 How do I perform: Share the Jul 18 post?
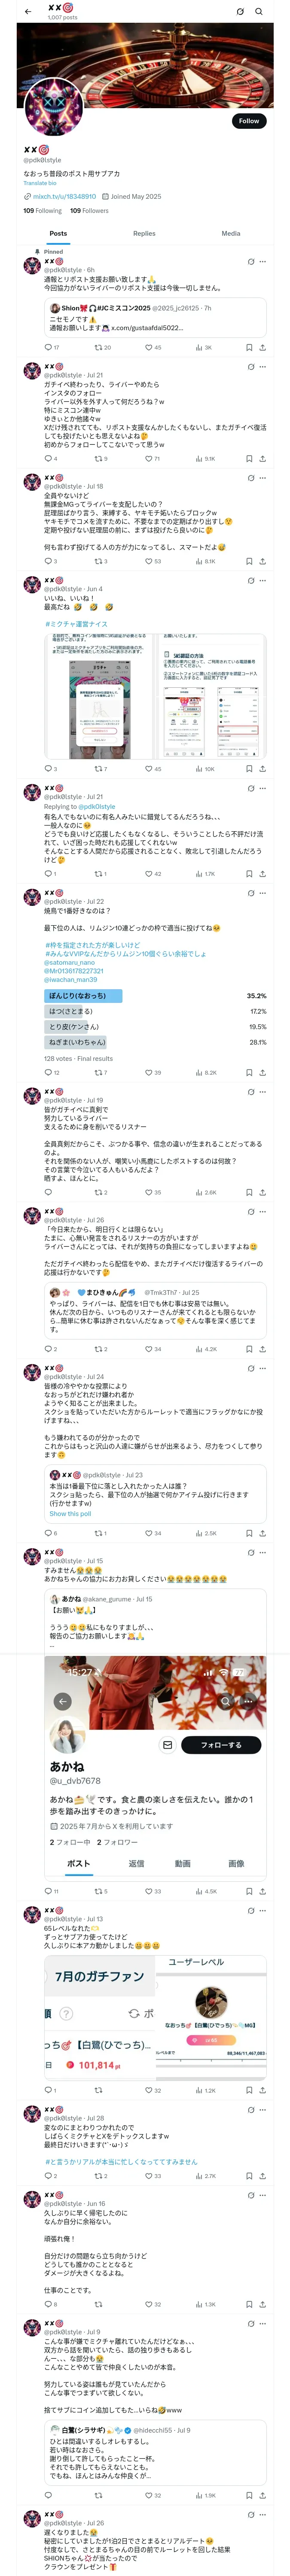point(262,561)
